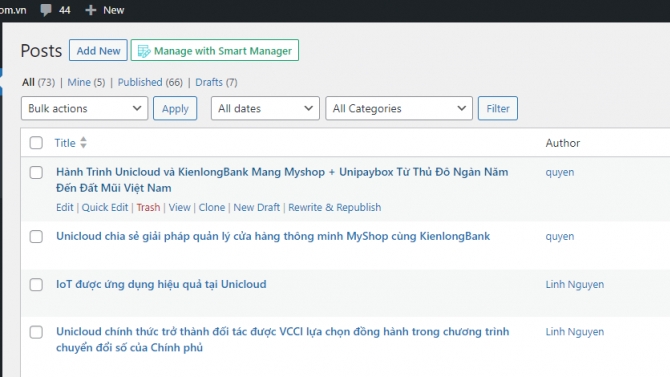The image size is (670, 377).
Task: Click the Add New post button
Action: tap(98, 50)
